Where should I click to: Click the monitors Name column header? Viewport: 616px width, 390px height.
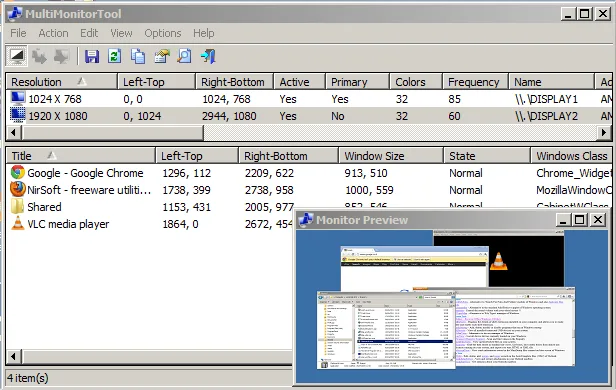[x=551, y=82]
